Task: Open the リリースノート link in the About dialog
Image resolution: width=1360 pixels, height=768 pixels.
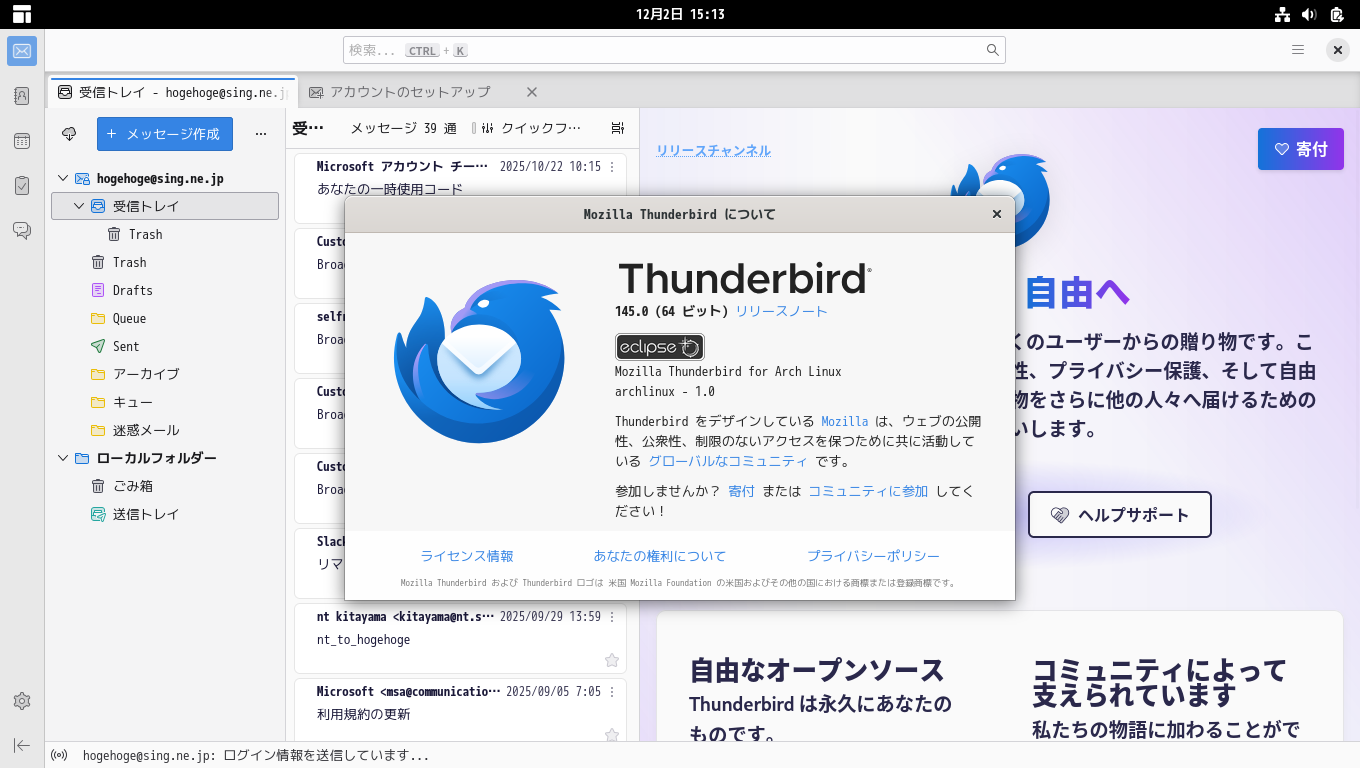Action: [x=781, y=311]
